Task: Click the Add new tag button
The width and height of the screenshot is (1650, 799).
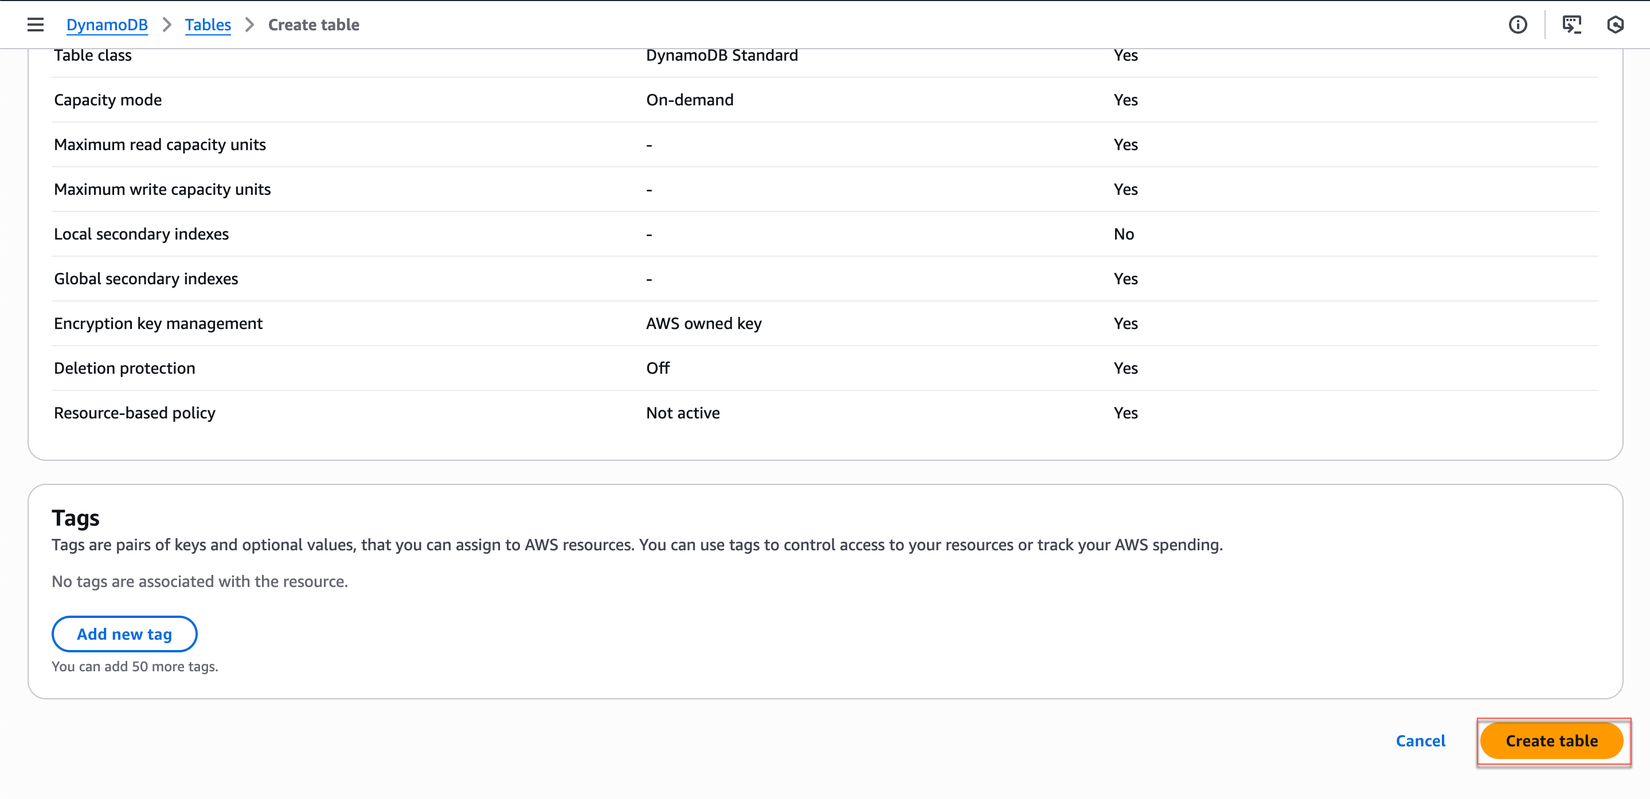Action: 125,634
